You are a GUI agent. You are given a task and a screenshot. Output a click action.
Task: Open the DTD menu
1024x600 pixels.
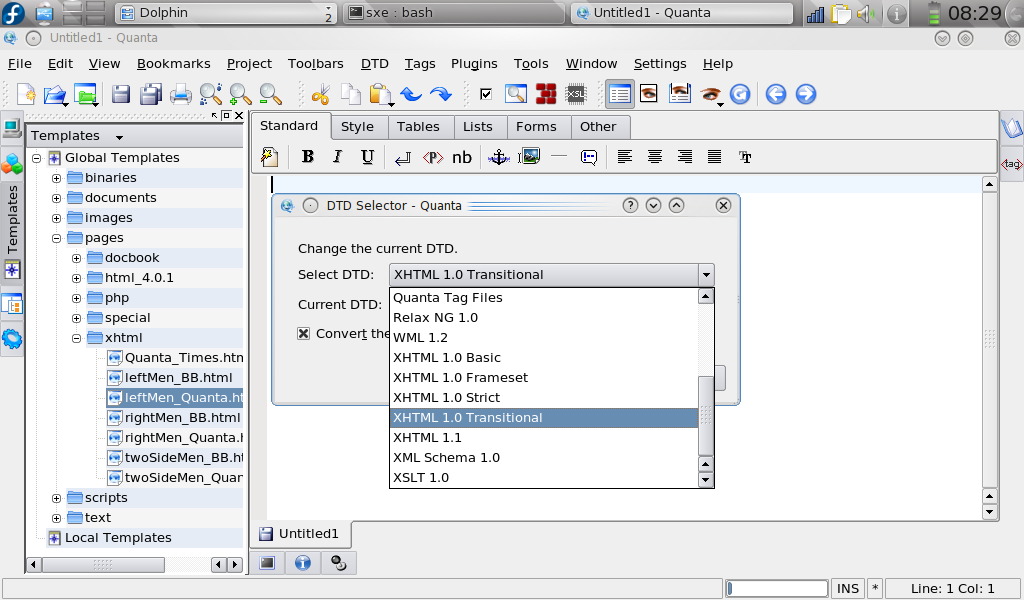pyautogui.click(x=375, y=64)
